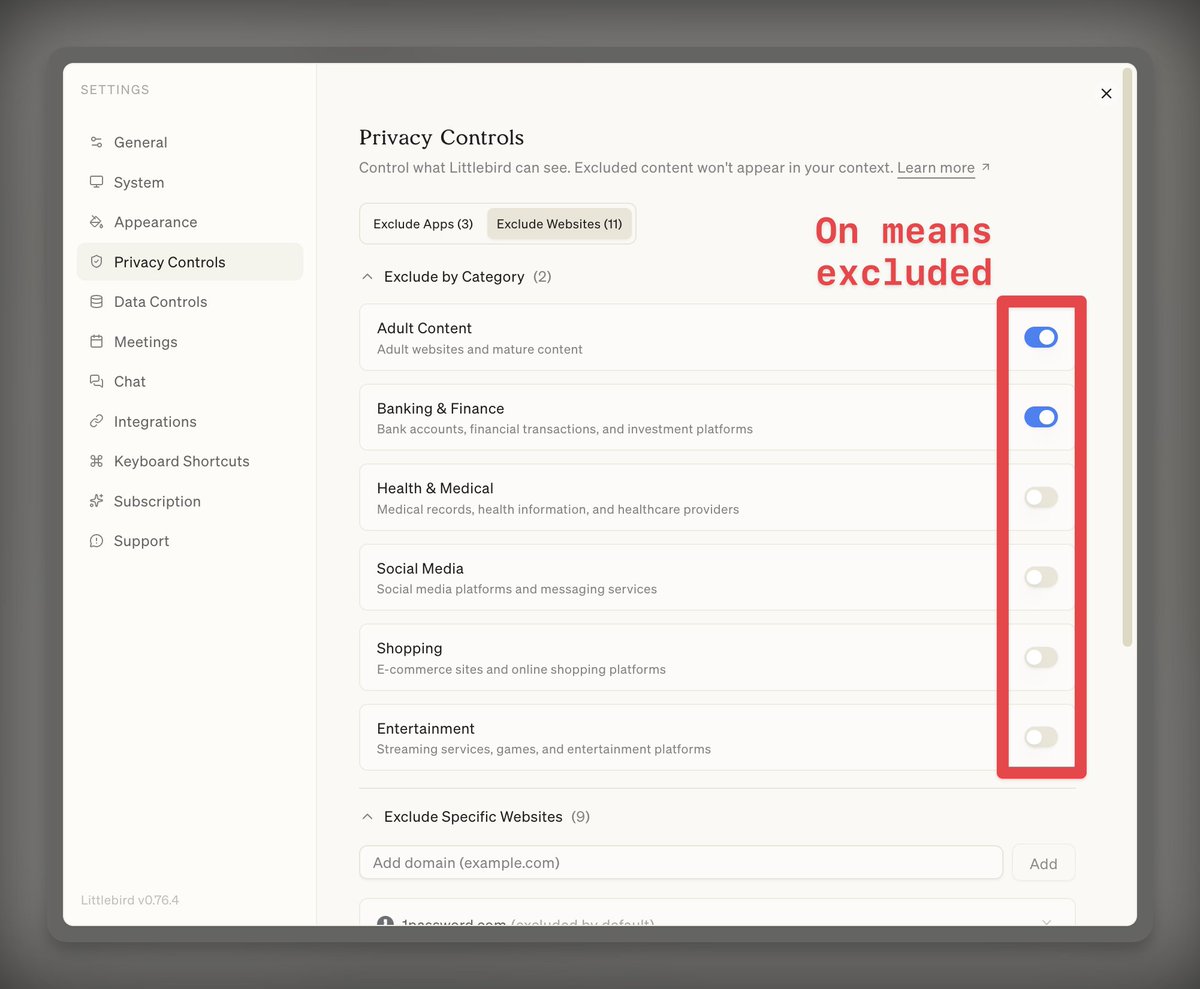The width and height of the screenshot is (1200, 989).
Task: Go to Chat settings
Action: [x=190, y=382]
